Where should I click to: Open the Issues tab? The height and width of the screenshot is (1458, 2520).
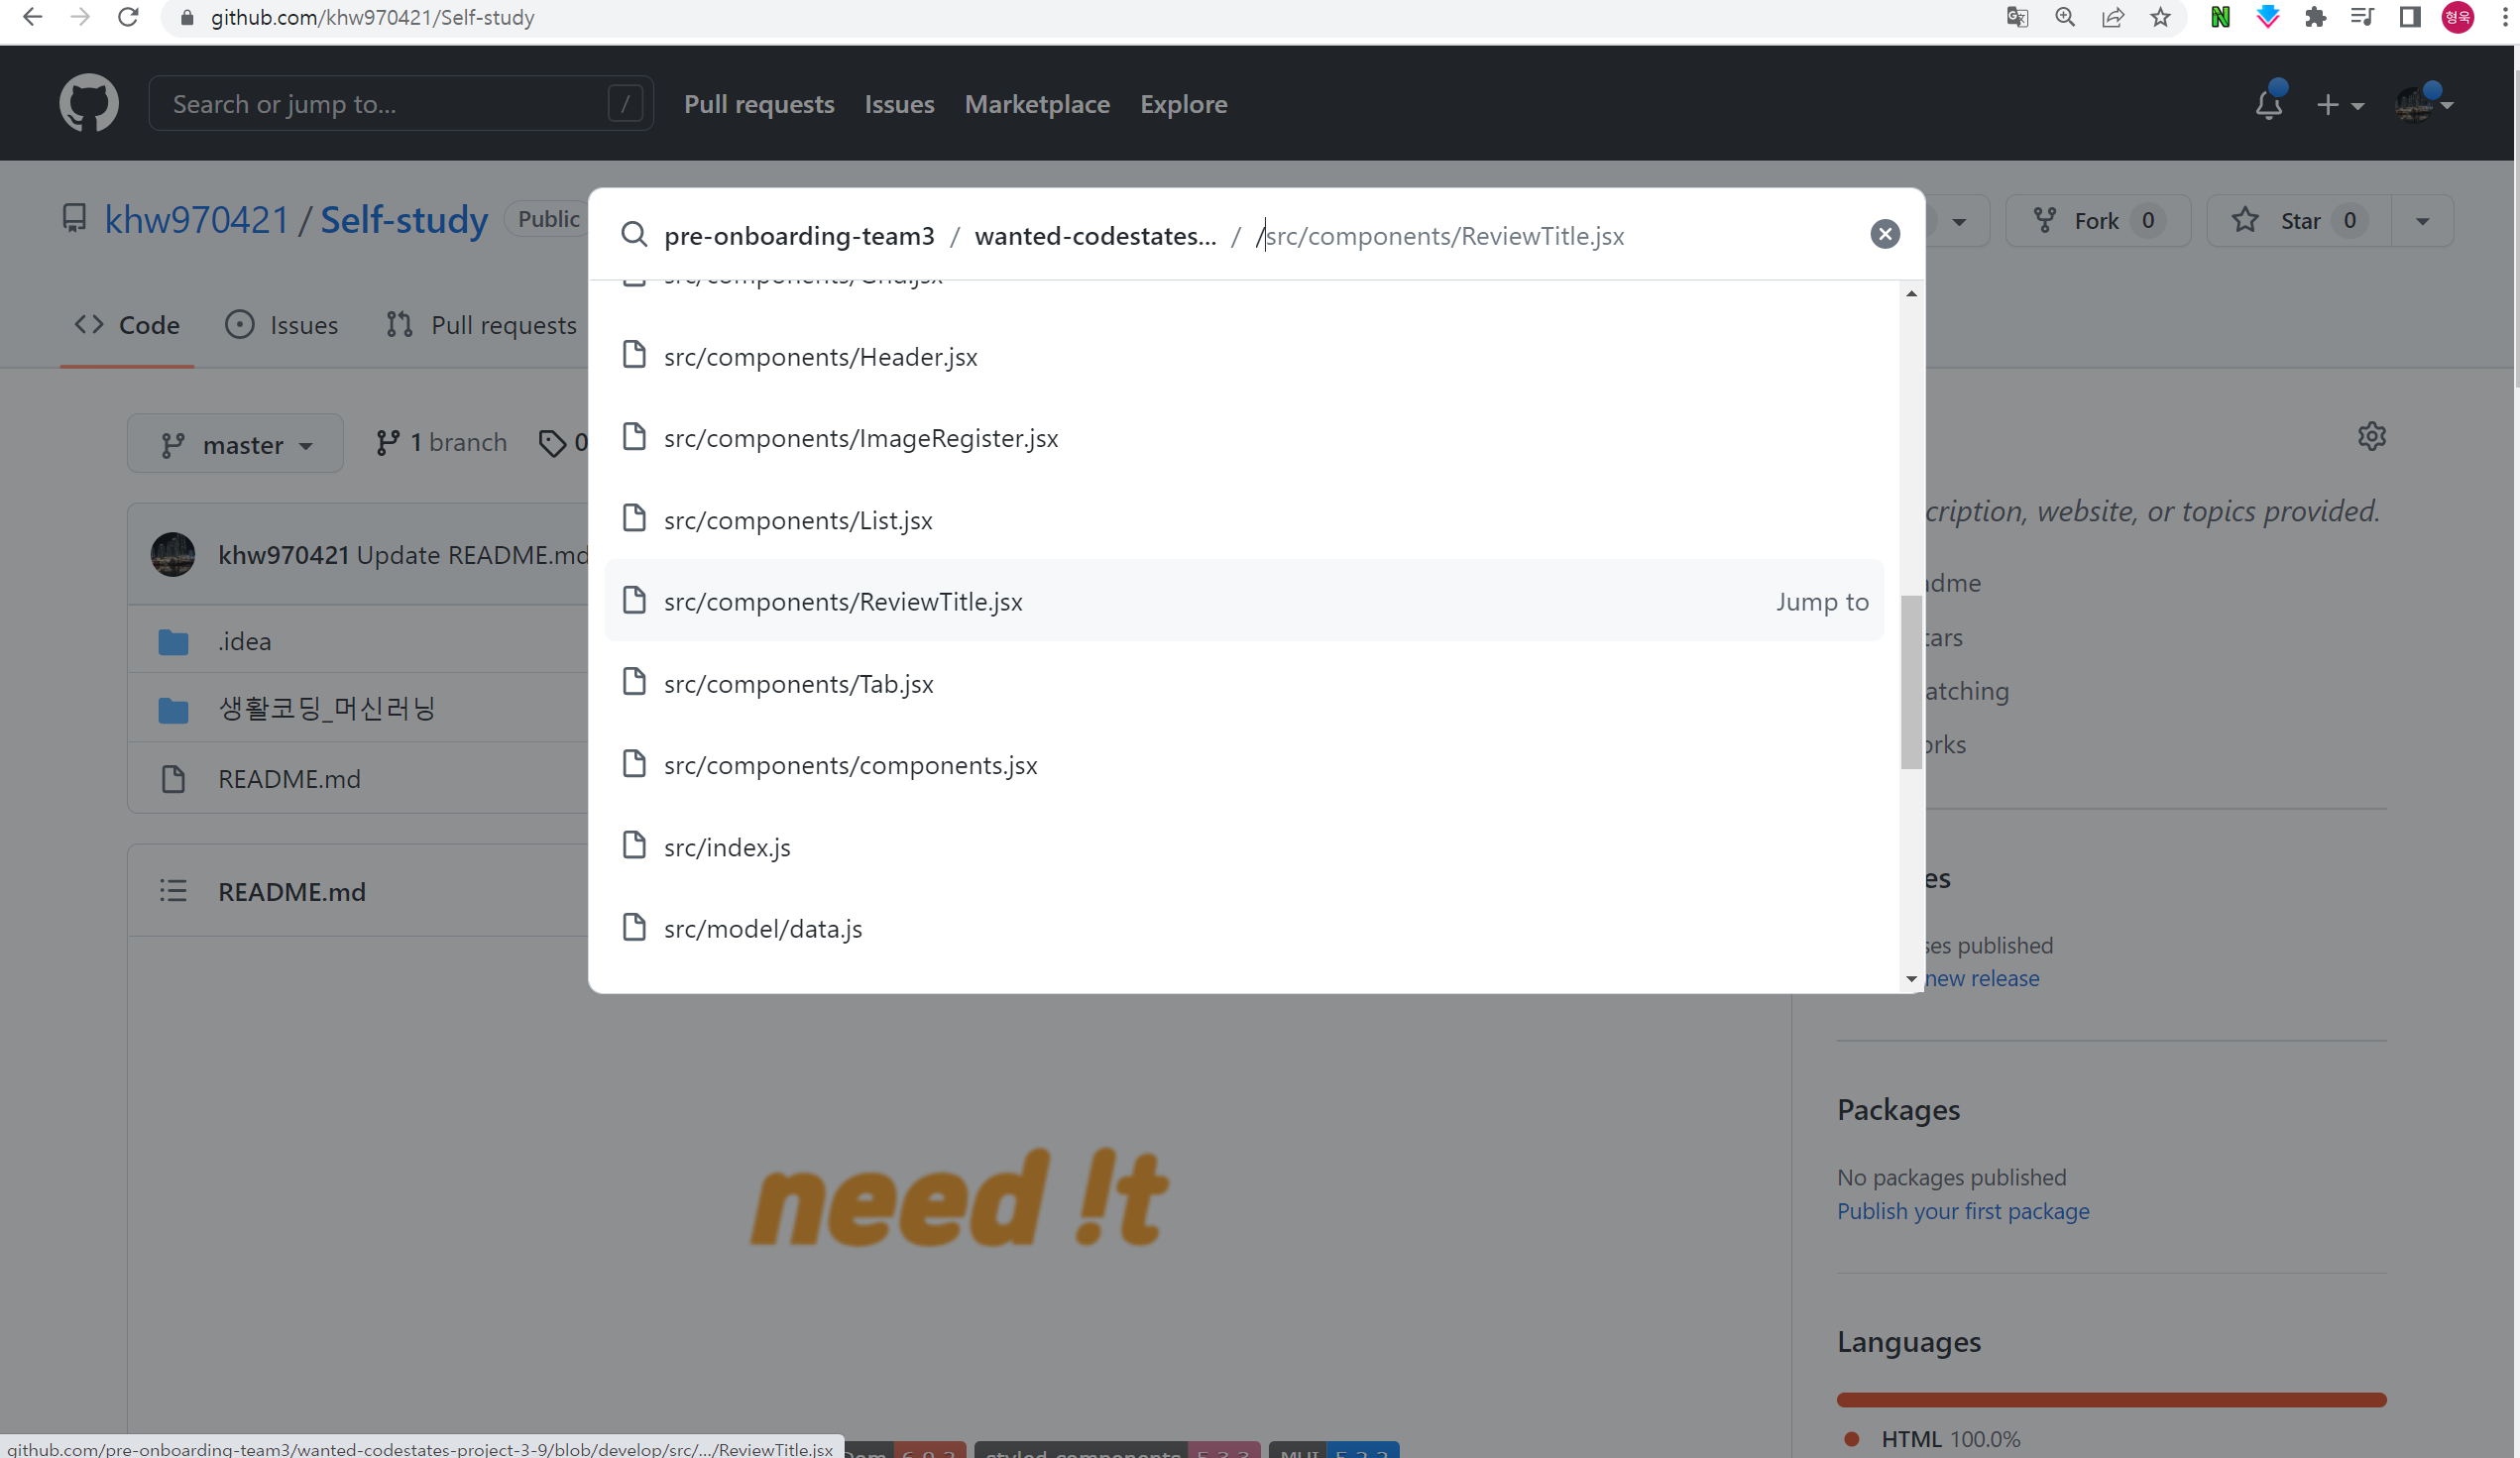[x=282, y=325]
